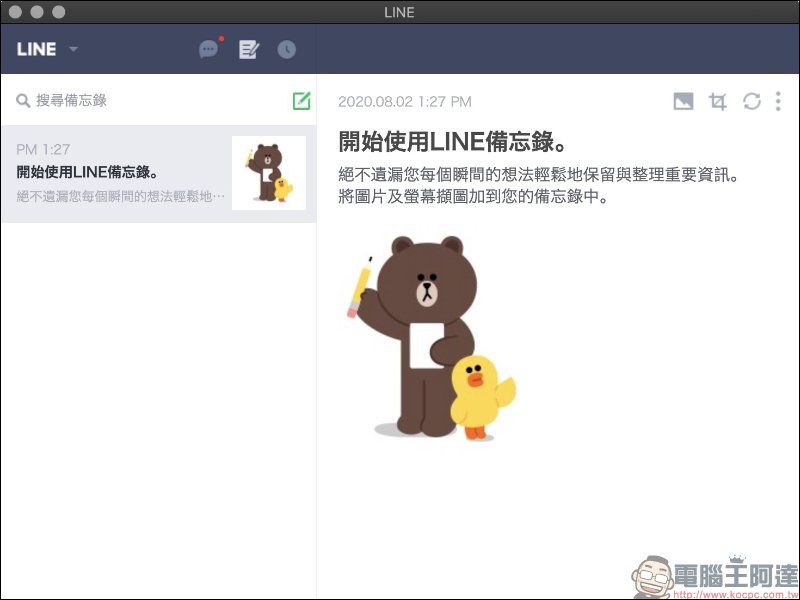800x600 pixels.
Task: Click the LINE logo in header
Action: pos(36,49)
